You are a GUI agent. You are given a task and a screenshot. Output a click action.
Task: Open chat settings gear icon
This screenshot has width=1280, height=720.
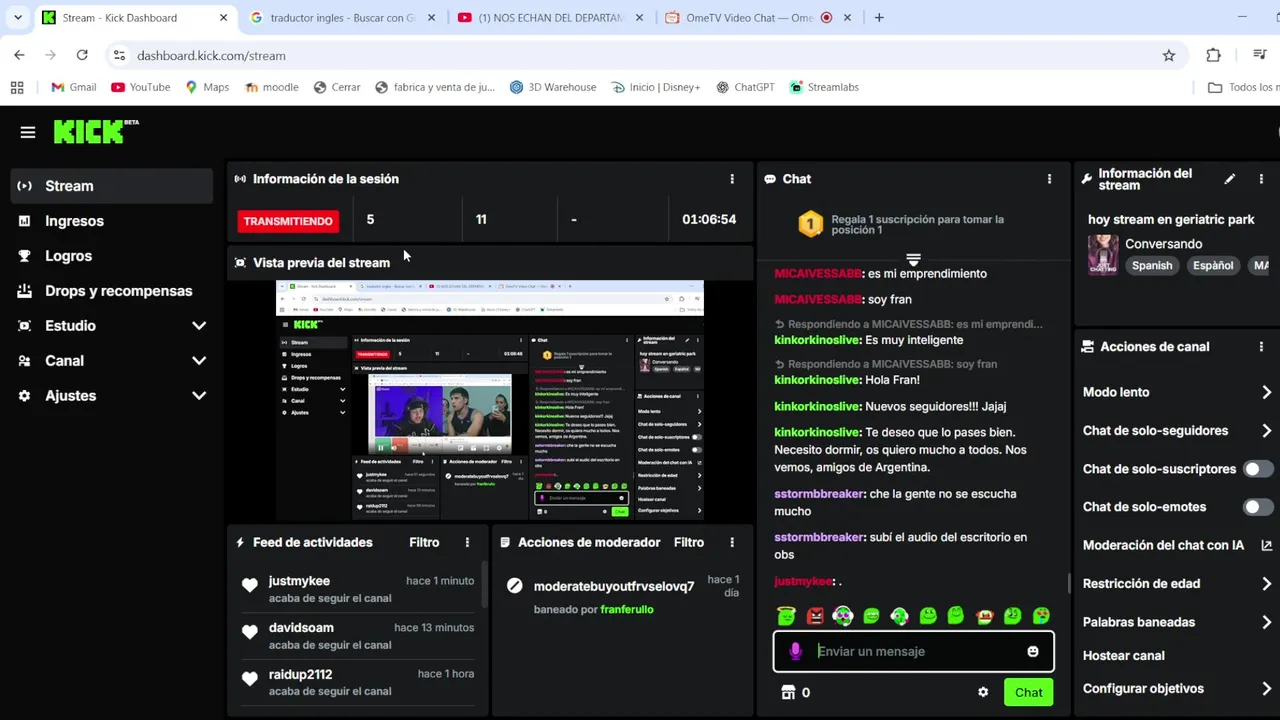click(983, 692)
